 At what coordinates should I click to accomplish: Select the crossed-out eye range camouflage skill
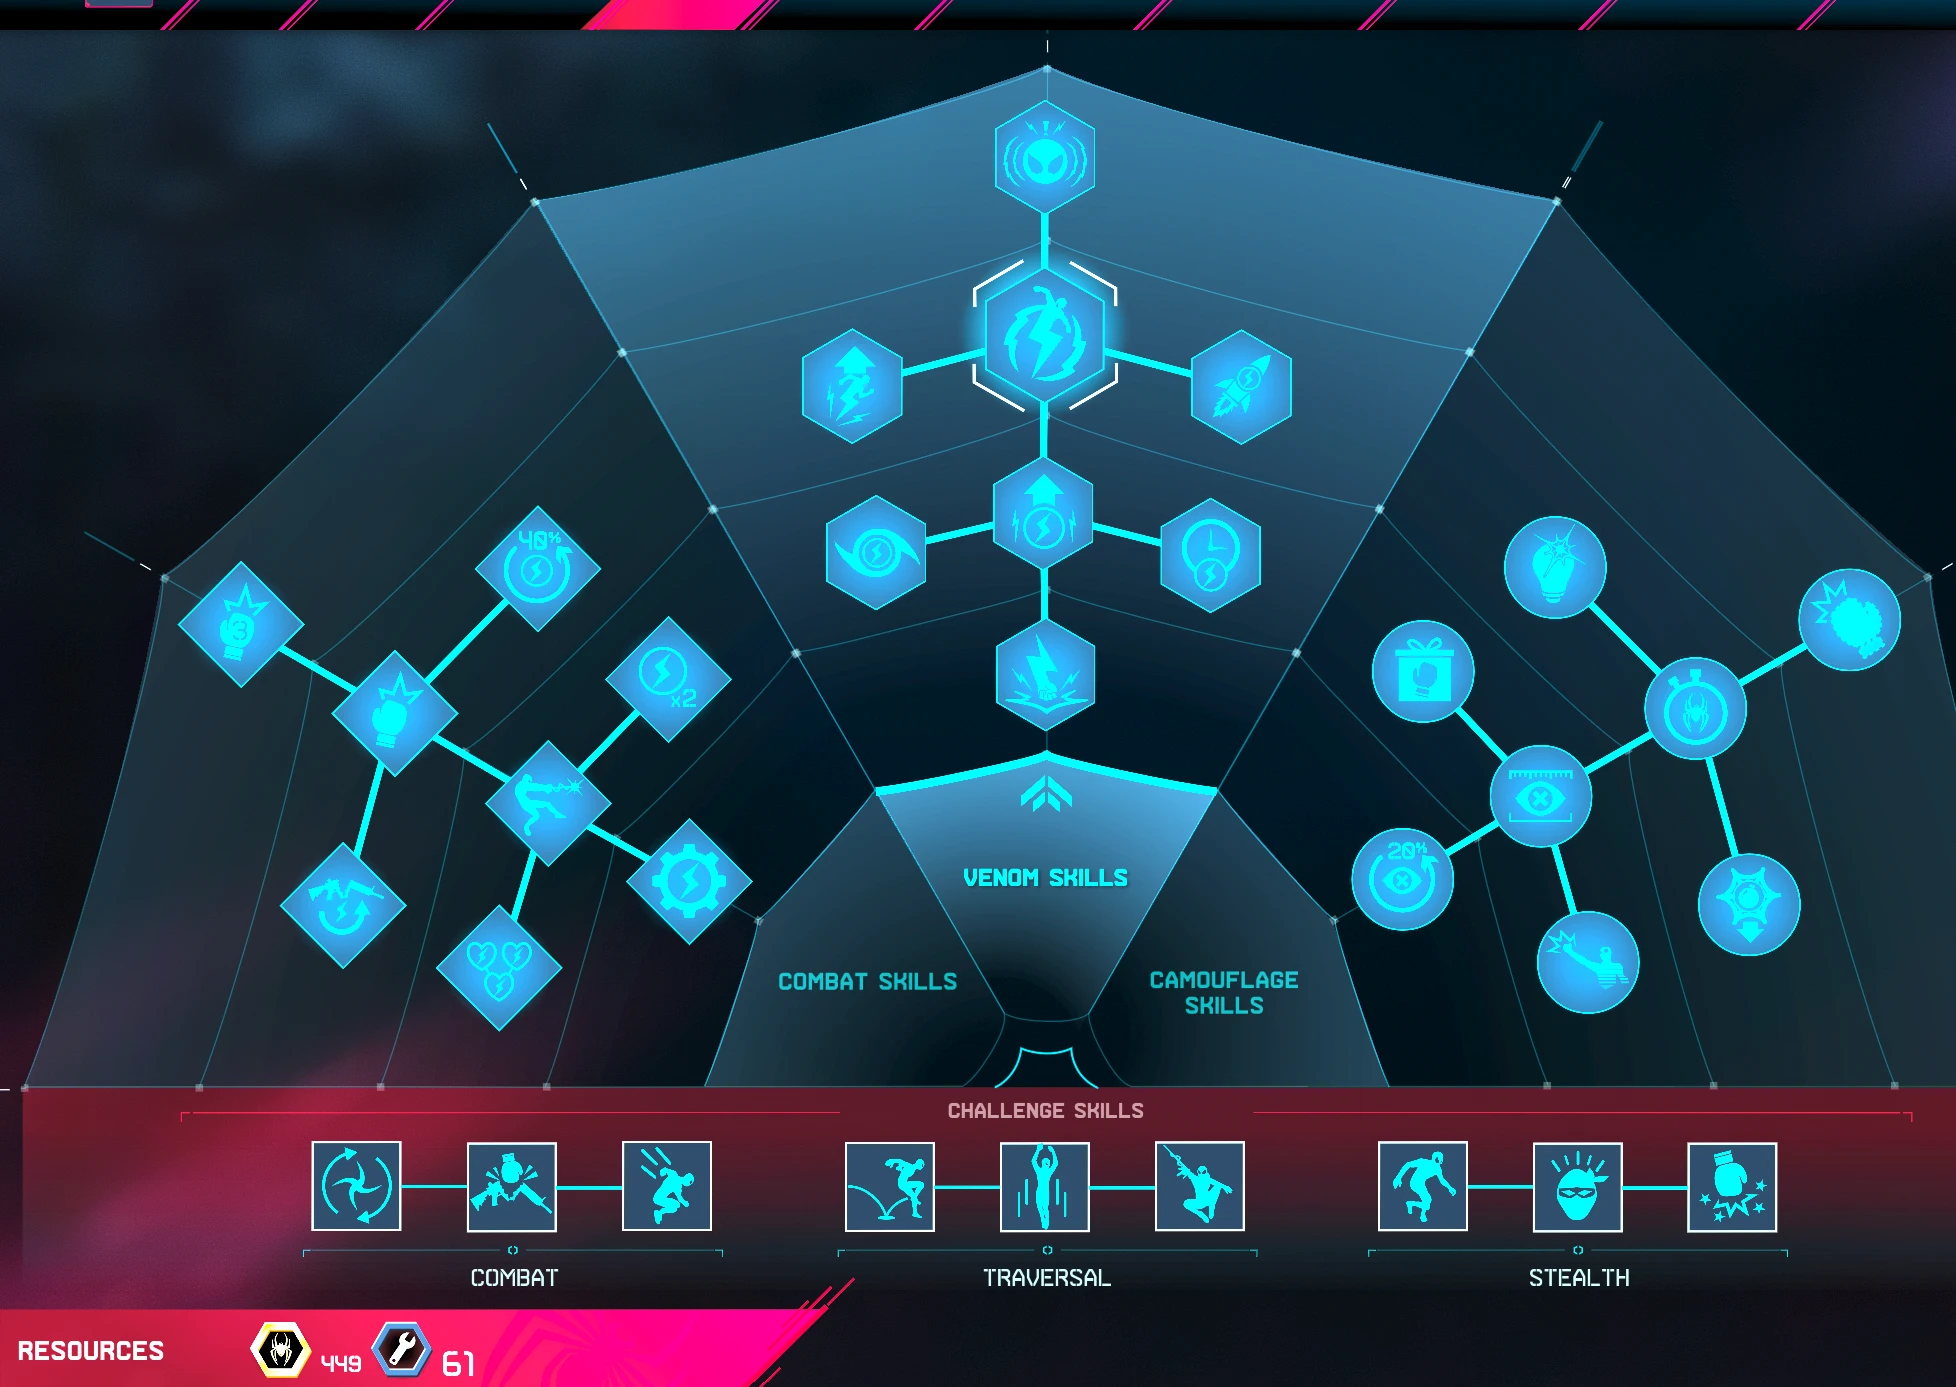1541,797
